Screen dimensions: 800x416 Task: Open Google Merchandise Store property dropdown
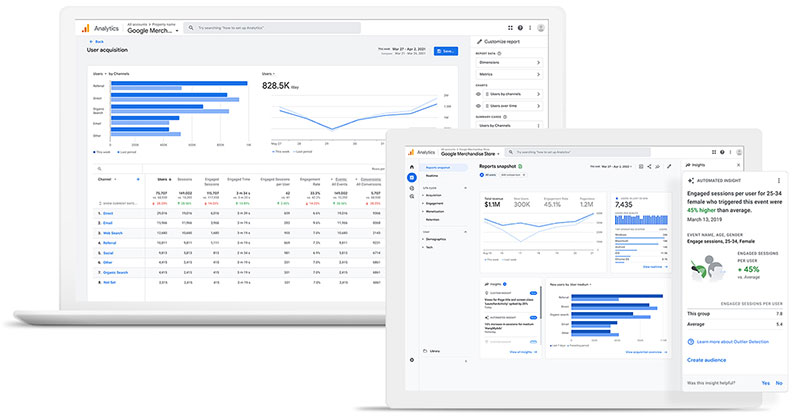(x=470, y=154)
